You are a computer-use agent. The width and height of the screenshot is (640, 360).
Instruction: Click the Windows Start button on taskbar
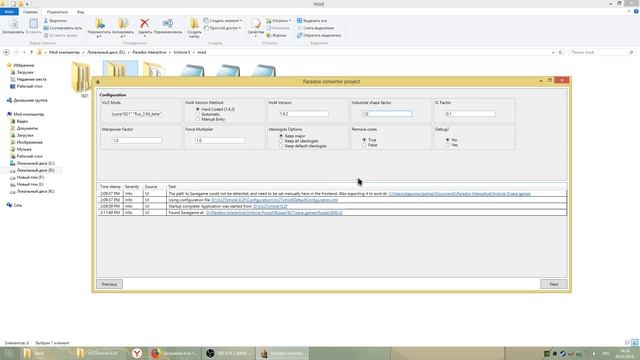tap(9, 353)
